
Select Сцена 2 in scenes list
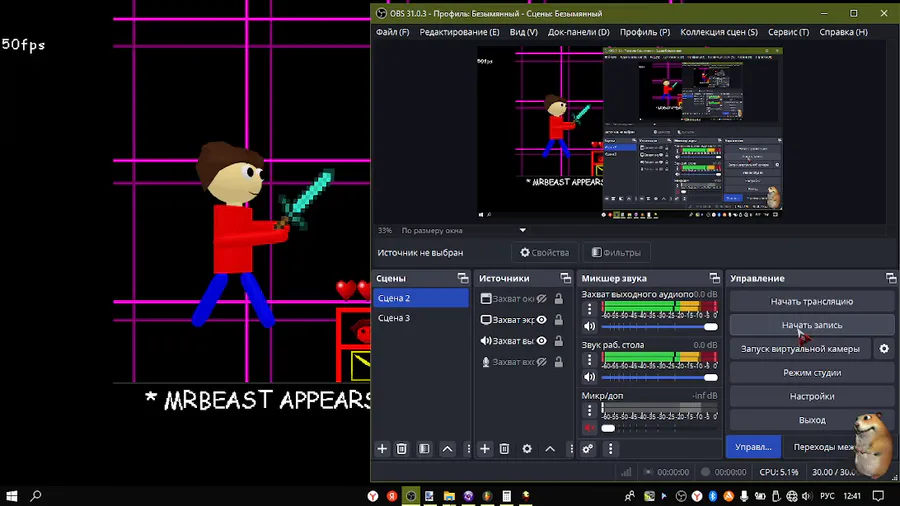421,298
